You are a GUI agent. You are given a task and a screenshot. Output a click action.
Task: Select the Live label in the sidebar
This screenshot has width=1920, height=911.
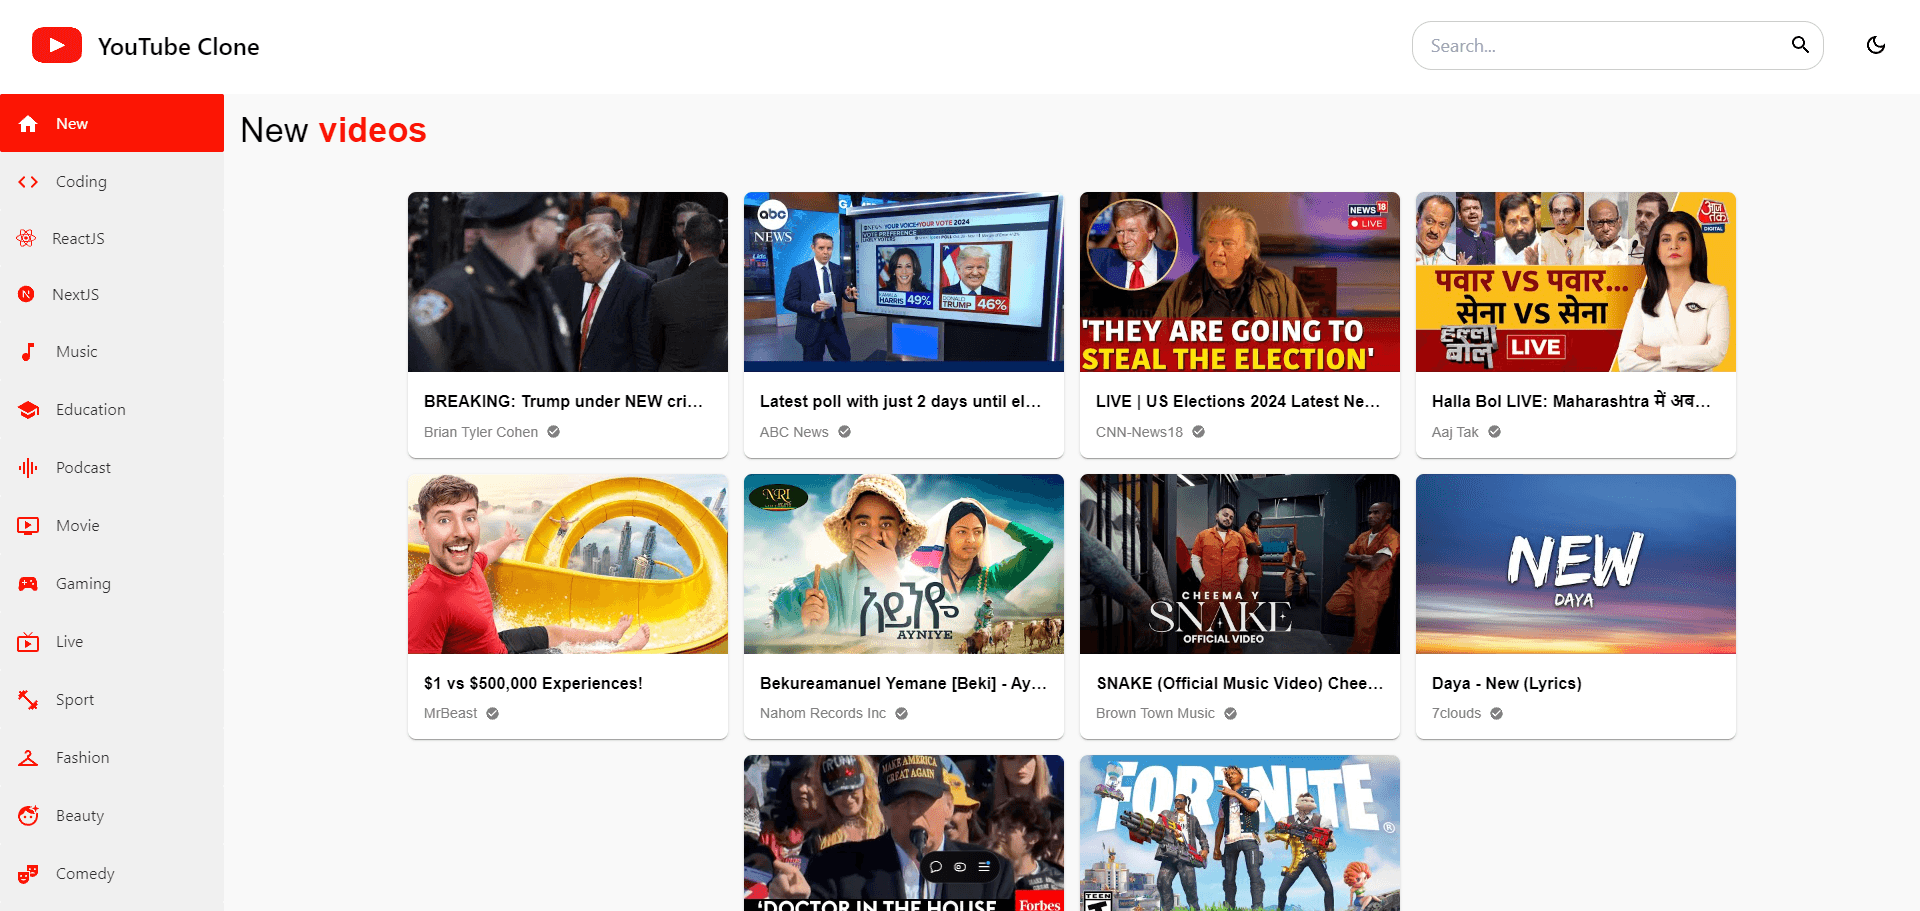click(x=69, y=642)
